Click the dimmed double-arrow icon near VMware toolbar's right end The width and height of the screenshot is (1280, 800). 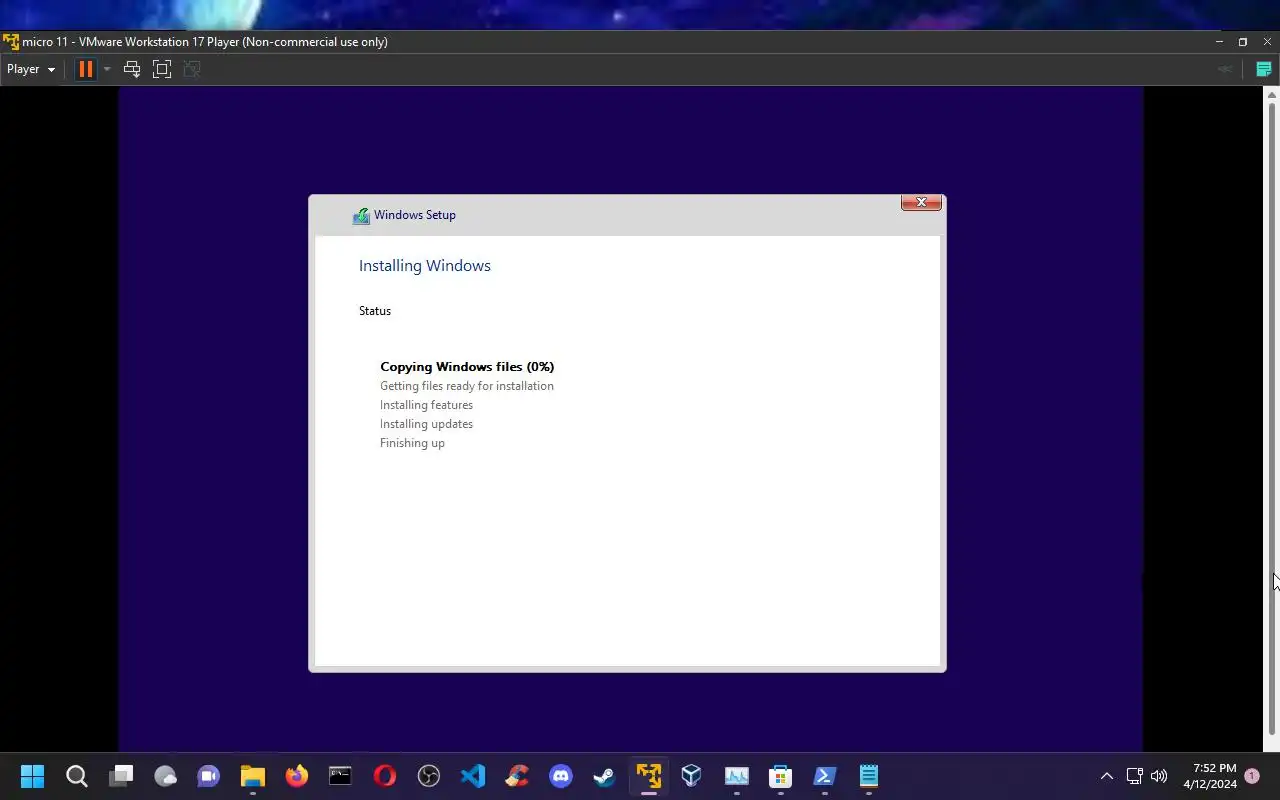pos(1224,69)
